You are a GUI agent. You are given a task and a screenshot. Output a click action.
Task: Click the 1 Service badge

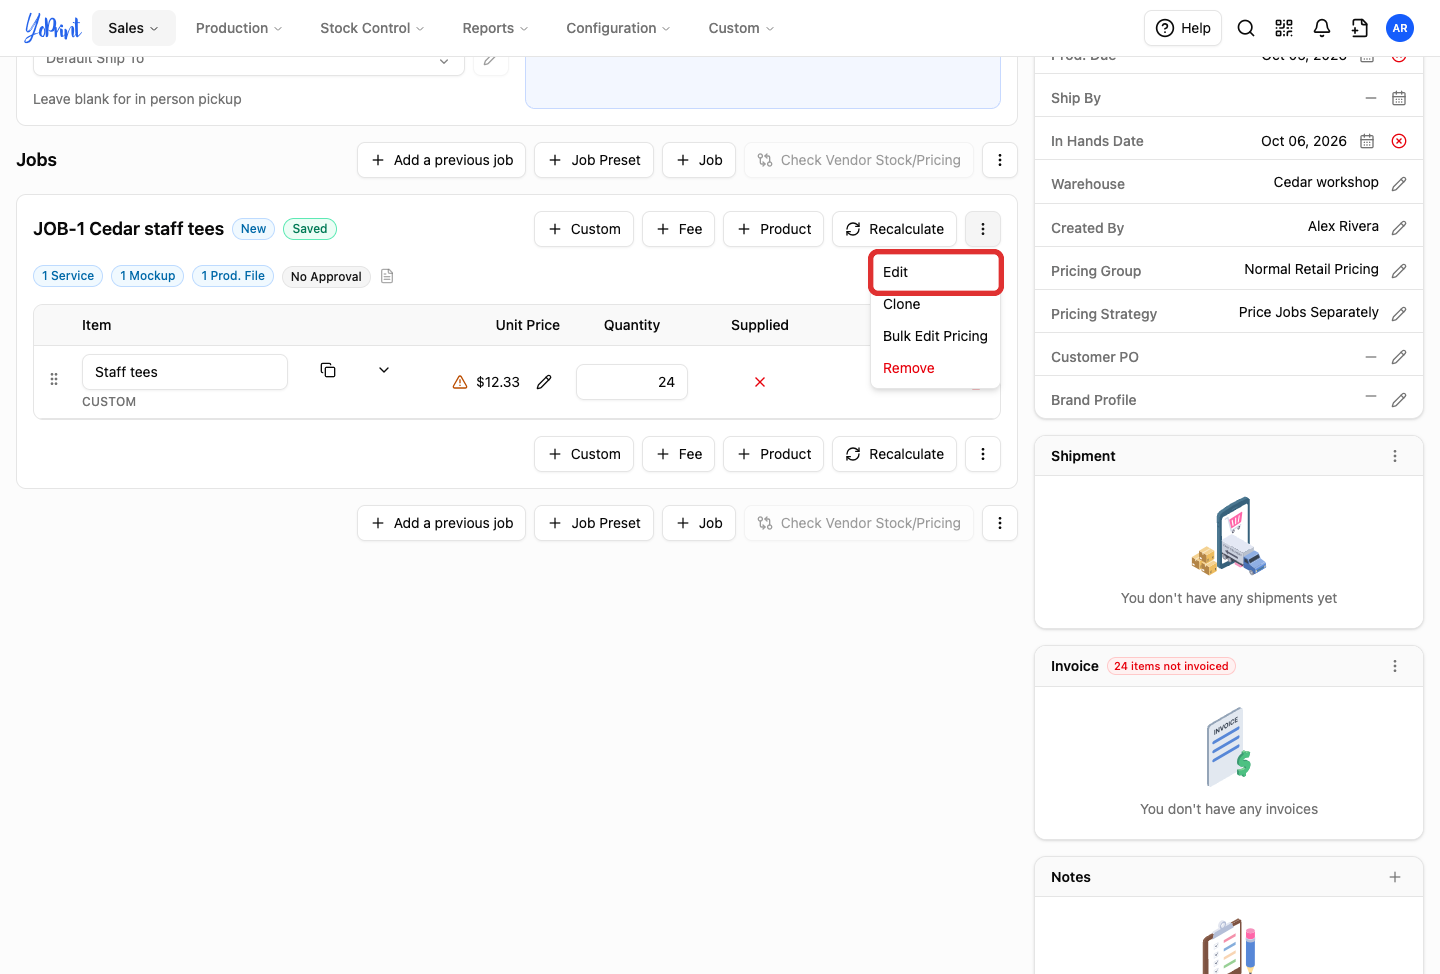tap(68, 276)
